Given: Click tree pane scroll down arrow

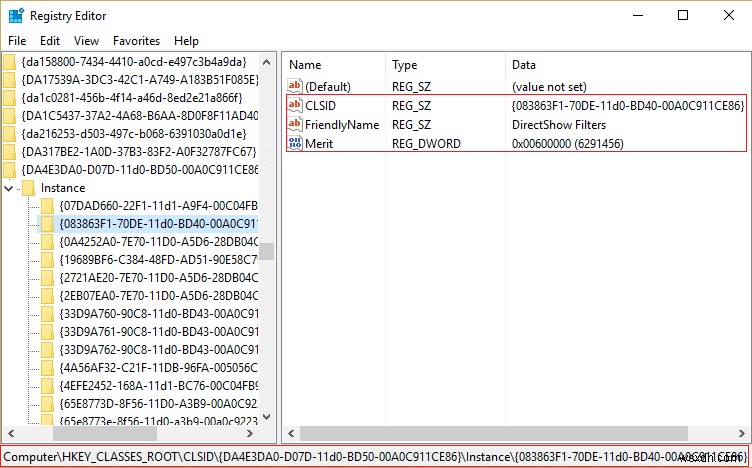Looking at the screenshot, I should pyautogui.click(x=267, y=417).
